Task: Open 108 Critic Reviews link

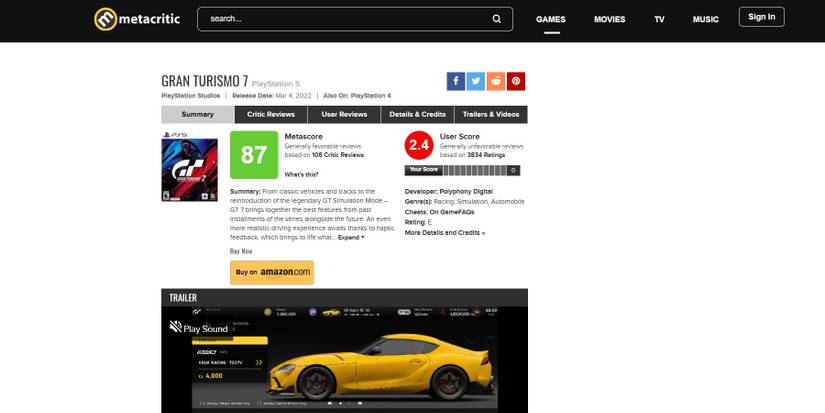Action: pos(338,155)
